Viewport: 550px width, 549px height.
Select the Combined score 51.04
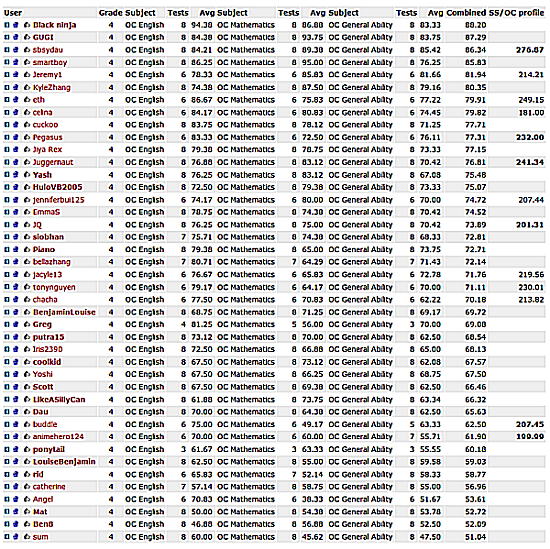[x=475, y=536]
